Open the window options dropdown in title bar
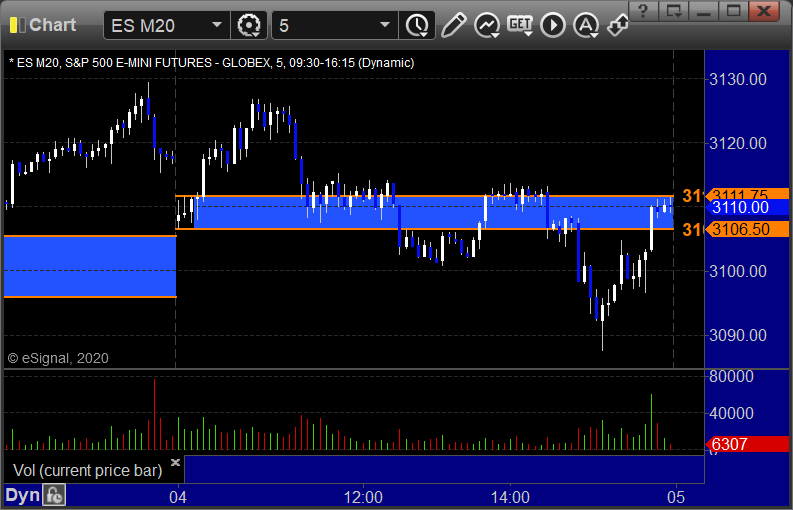The height and width of the screenshot is (510, 793). tap(674, 11)
